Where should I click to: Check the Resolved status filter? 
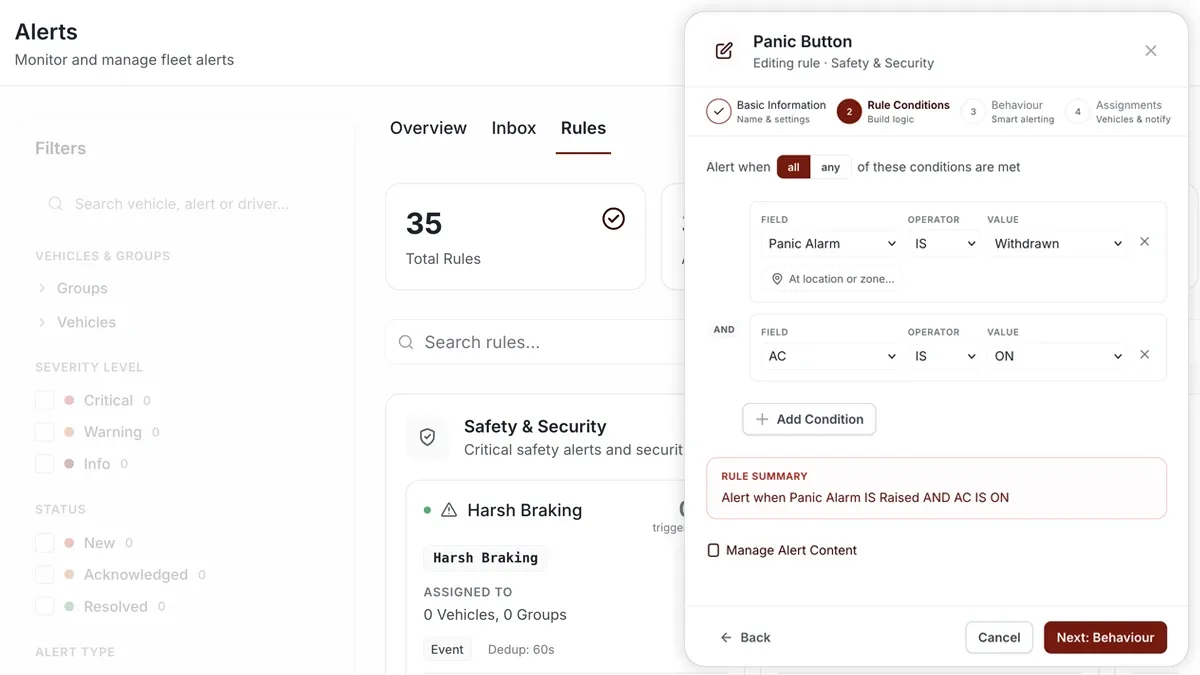[x=45, y=607]
